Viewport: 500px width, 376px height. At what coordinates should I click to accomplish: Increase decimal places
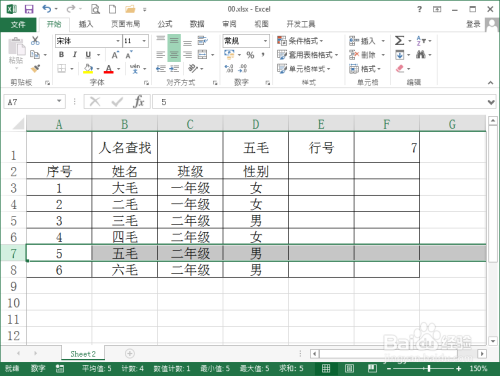point(229,69)
